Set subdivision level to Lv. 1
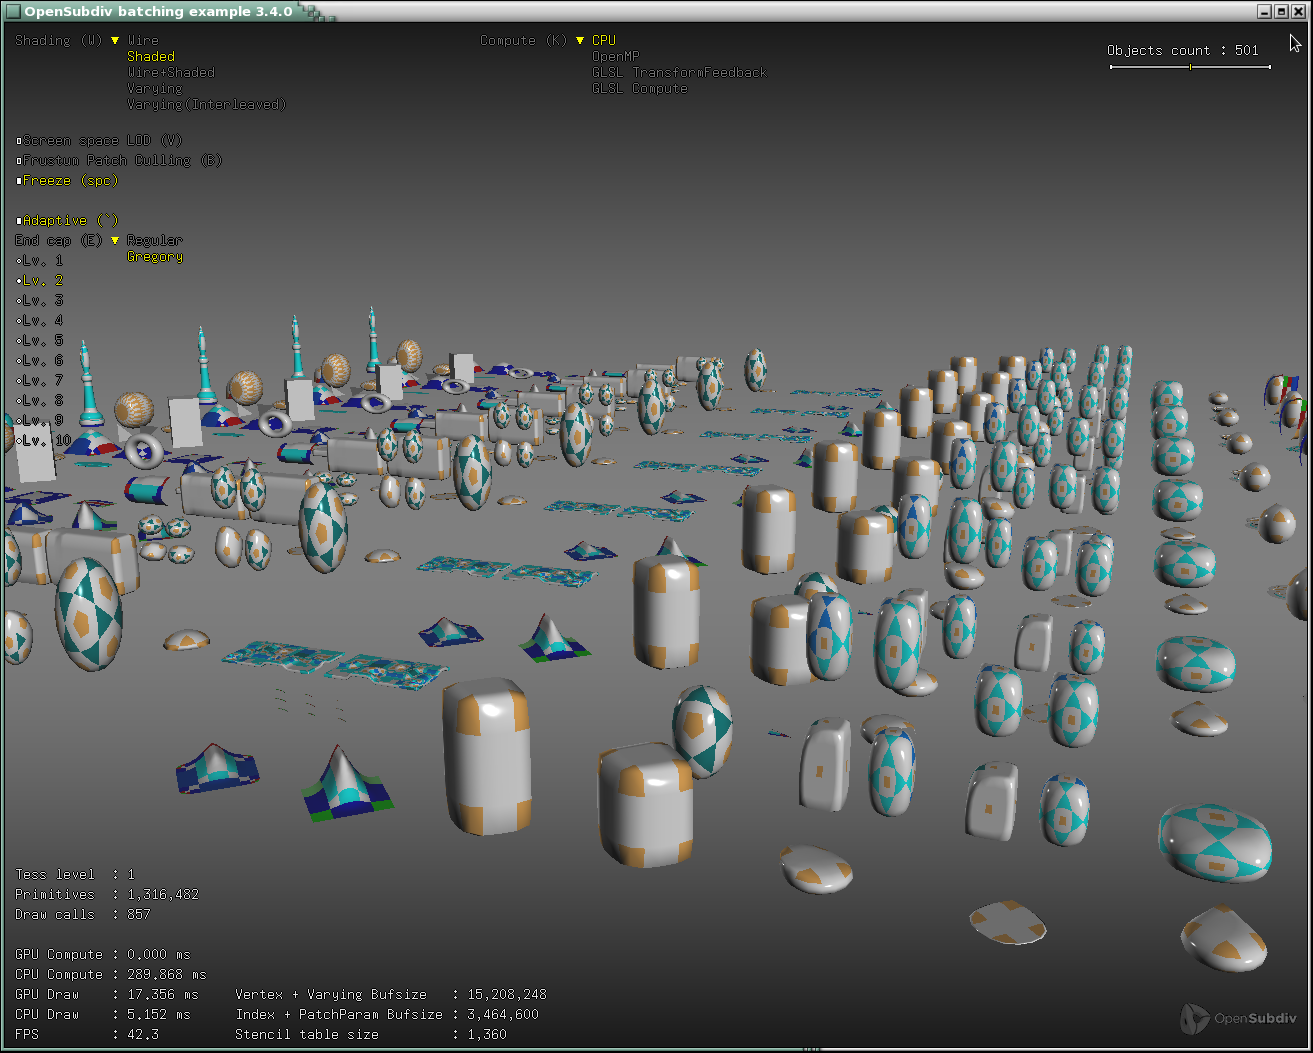The width and height of the screenshot is (1313, 1053). tap(19, 261)
